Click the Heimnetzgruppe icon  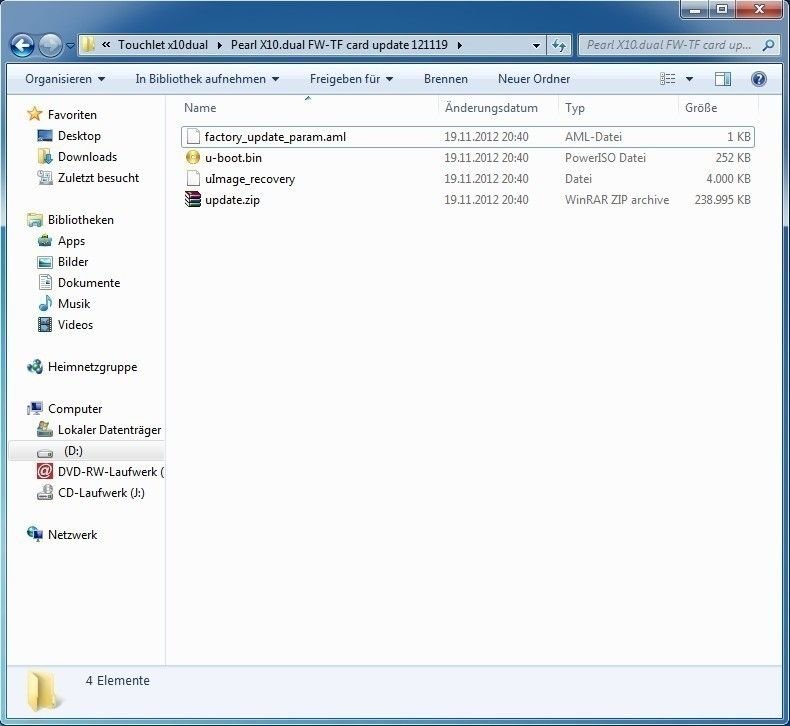35,367
